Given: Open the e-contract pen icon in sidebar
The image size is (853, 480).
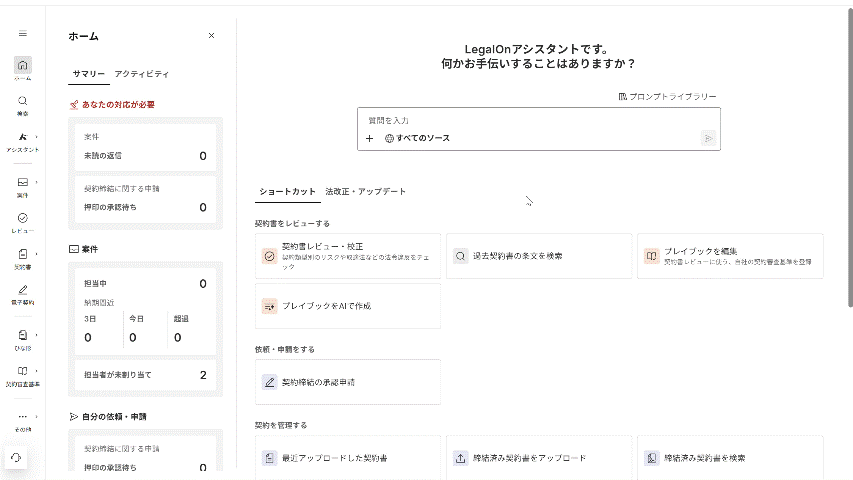Looking at the screenshot, I should [x=22, y=289].
